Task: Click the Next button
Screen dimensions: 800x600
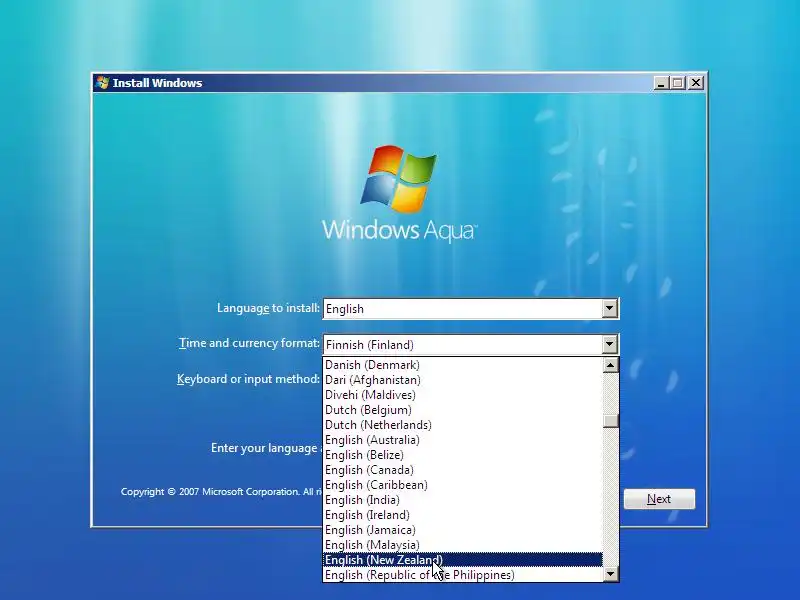Action: [x=659, y=499]
